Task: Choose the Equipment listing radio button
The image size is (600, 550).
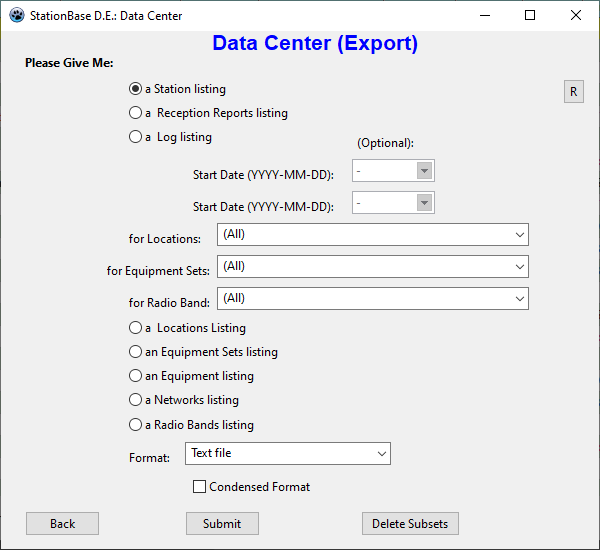Action: 136,375
